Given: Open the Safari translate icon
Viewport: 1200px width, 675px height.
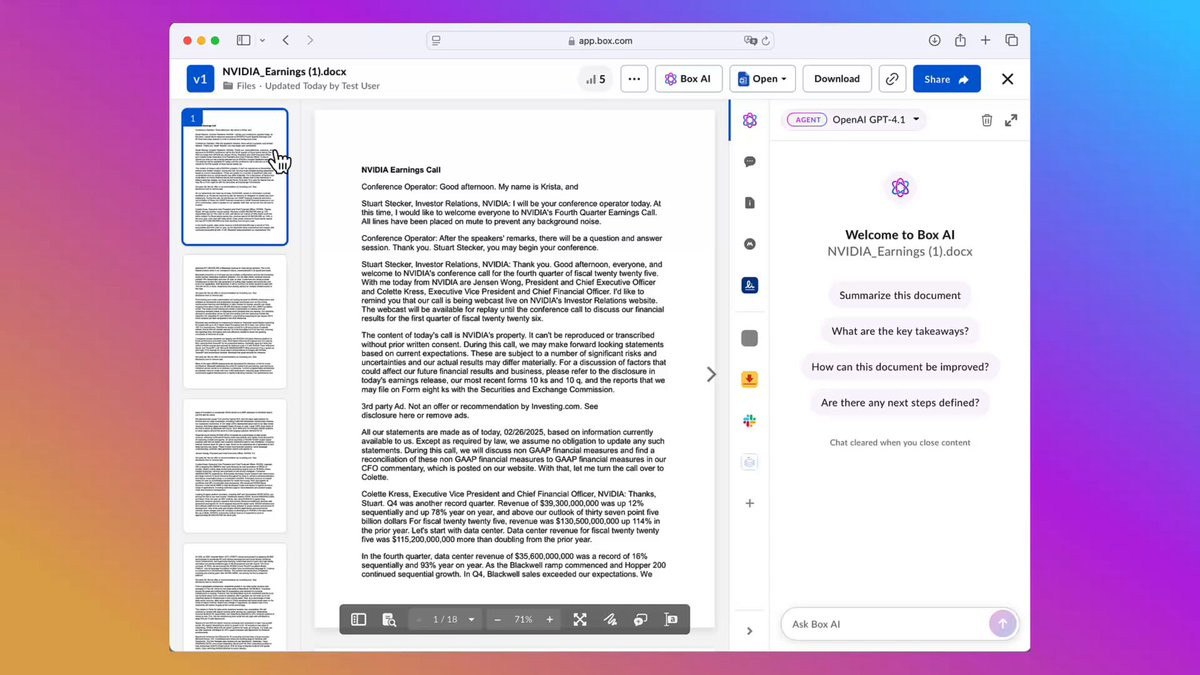Looking at the screenshot, I should point(750,41).
